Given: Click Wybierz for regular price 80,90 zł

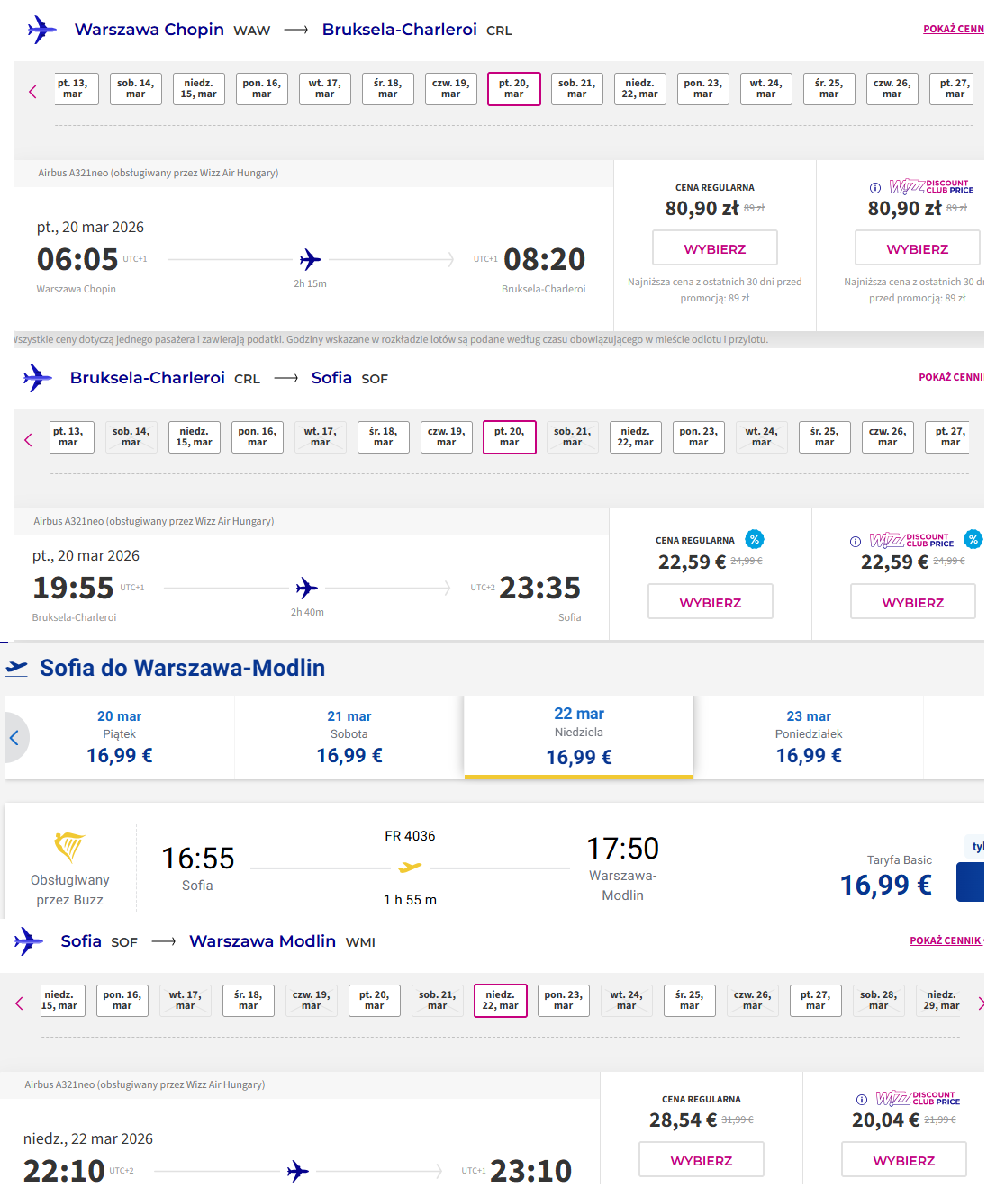Looking at the screenshot, I should point(715,248).
